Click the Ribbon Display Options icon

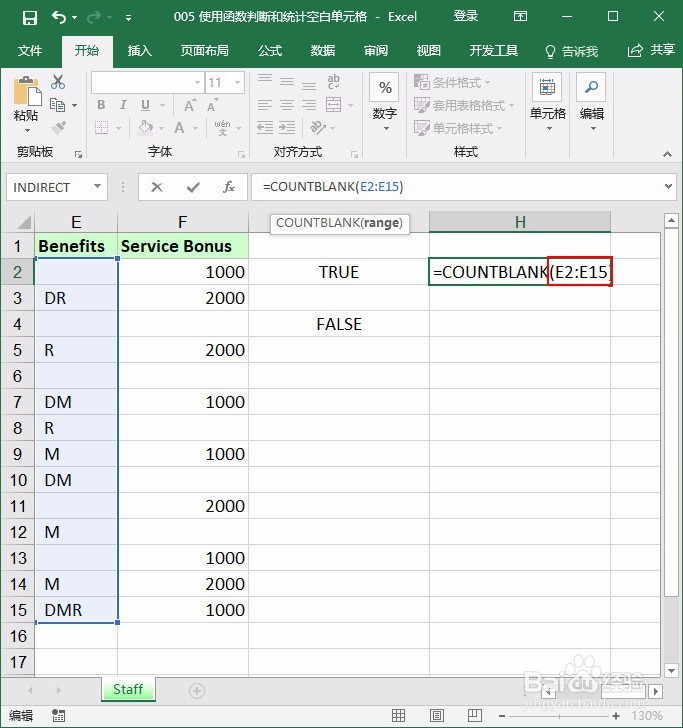click(x=520, y=17)
